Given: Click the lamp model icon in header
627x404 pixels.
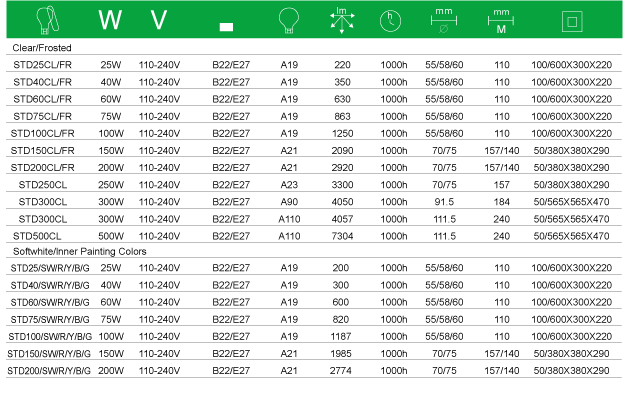Looking at the screenshot, I should tap(47, 19).
